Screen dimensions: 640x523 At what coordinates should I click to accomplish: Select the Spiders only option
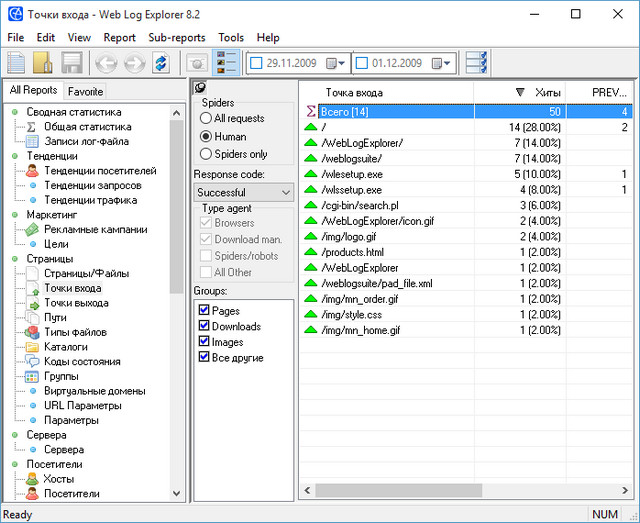[x=206, y=154]
